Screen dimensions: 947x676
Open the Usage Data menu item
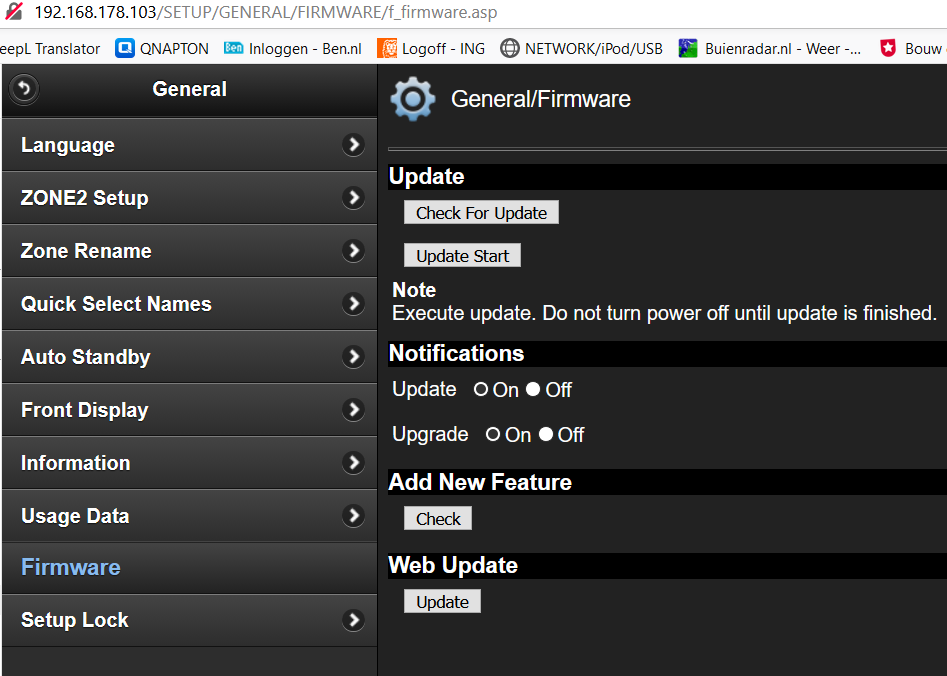[x=190, y=515]
